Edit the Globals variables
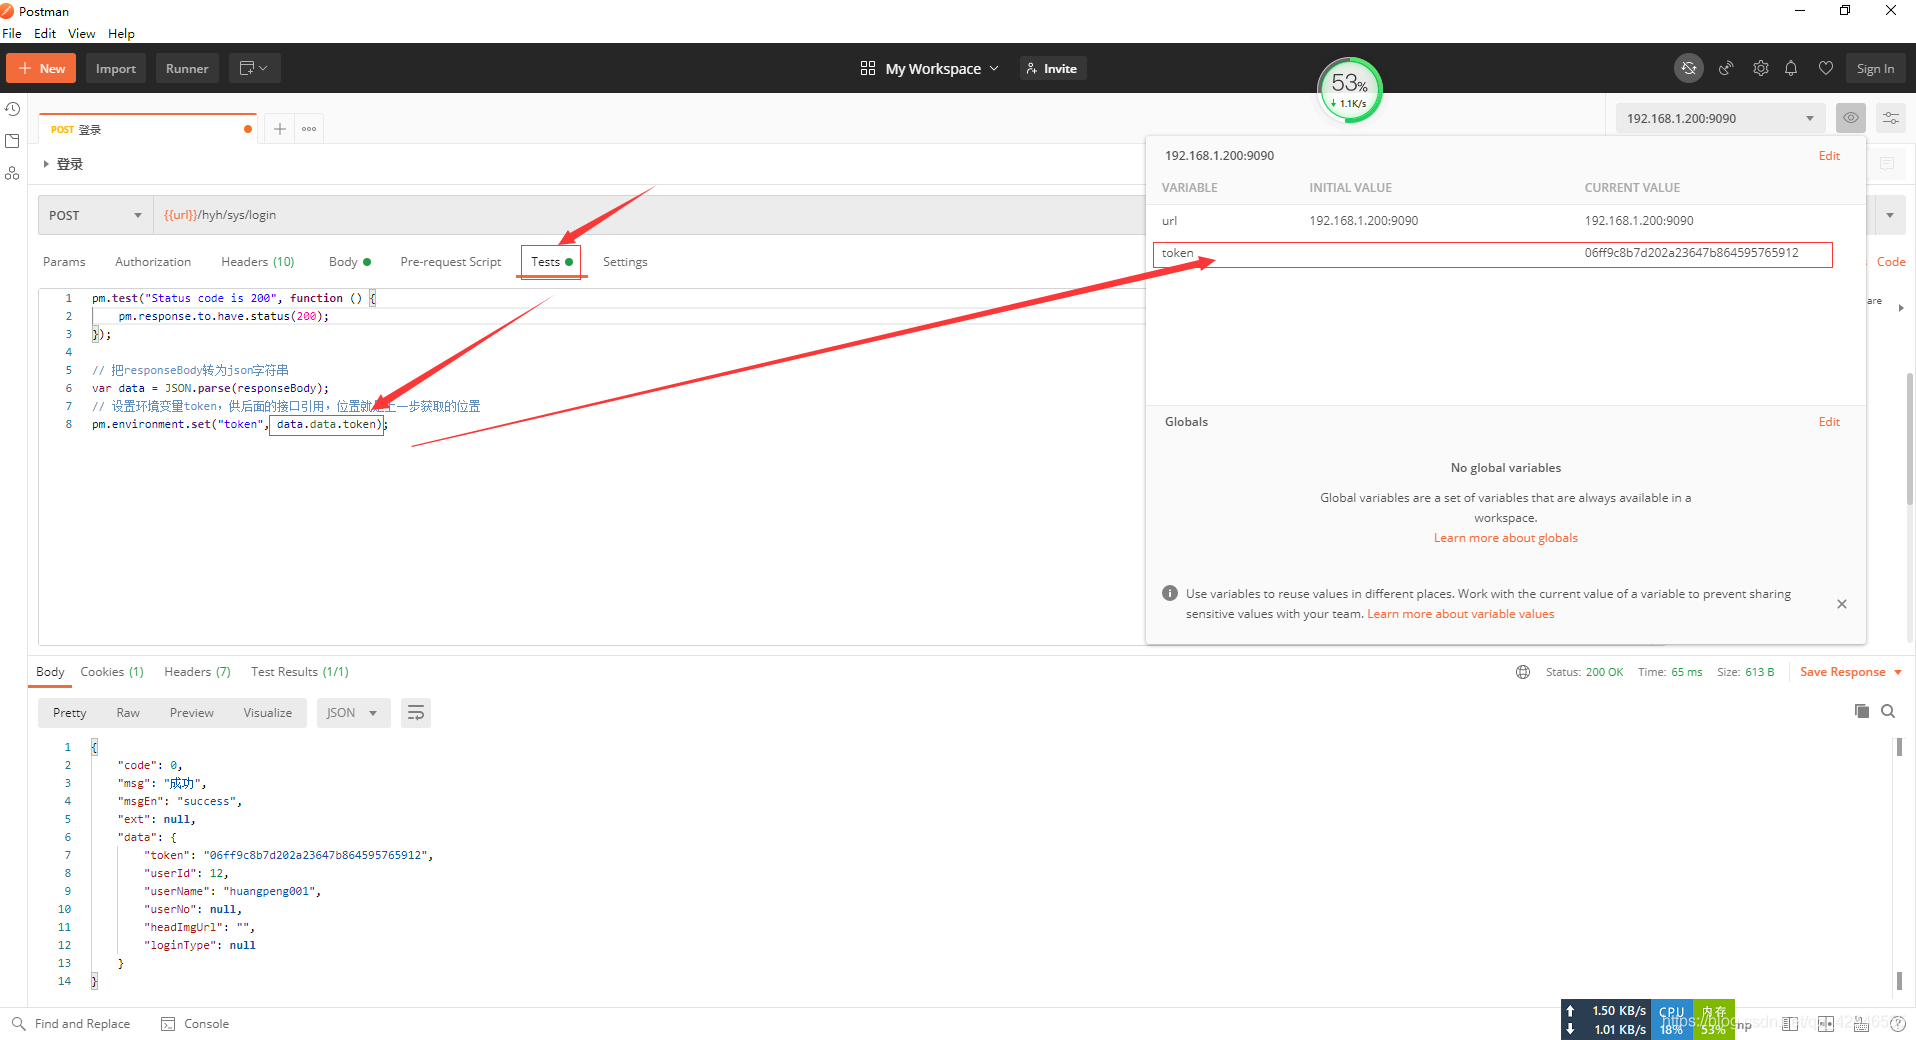The height and width of the screenshot is (1040, 1916). coord(1829,422)
